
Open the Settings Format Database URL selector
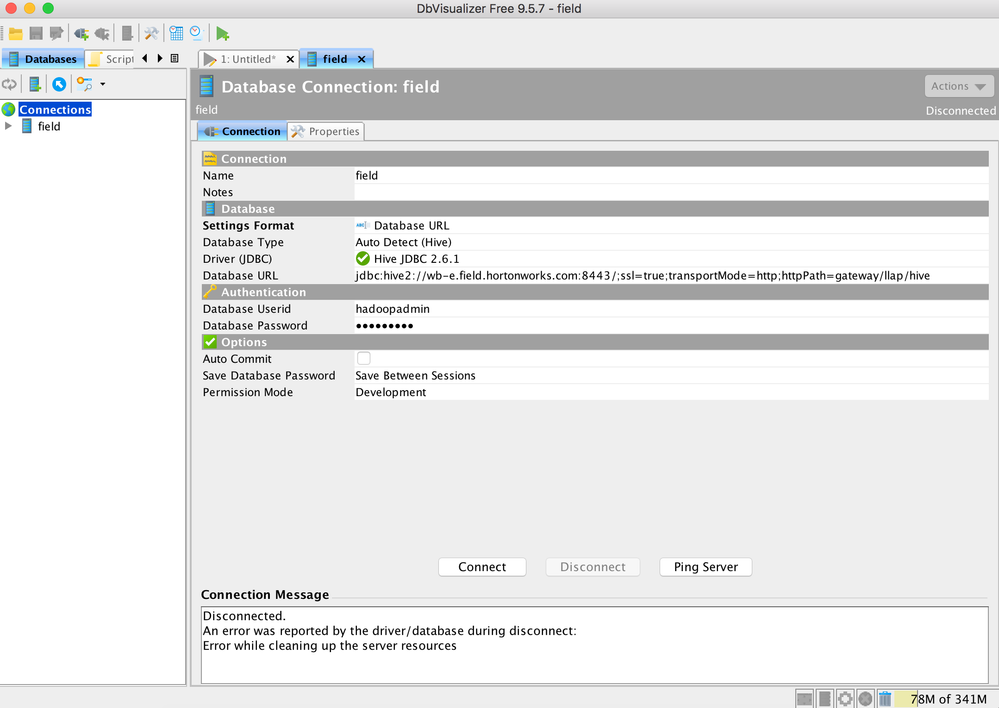[672, 226]
